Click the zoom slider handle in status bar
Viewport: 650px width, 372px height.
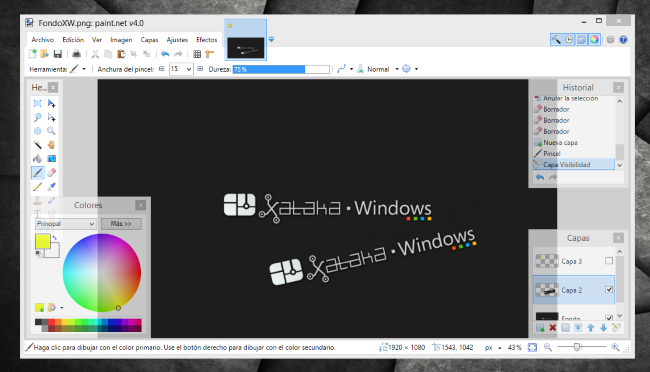[576, 347]
